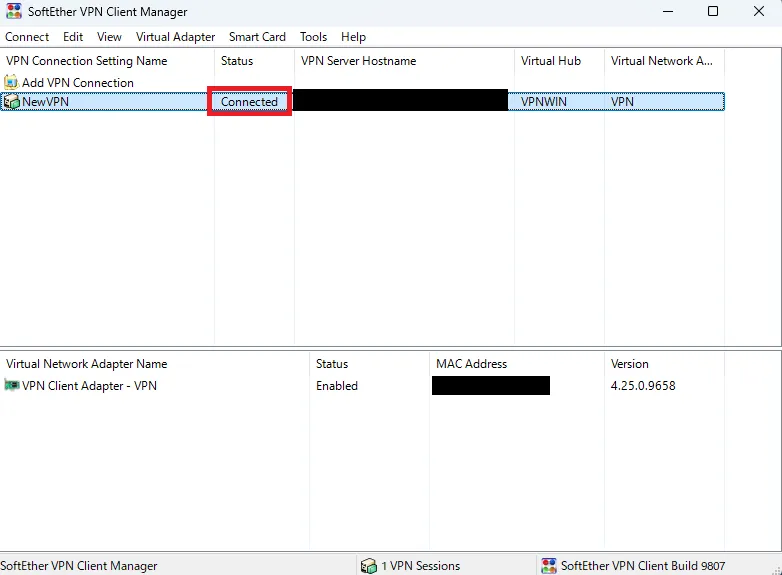Click the Version column header
The width and height of the screenshot is (782, 575).
click(x=664, y=364)
